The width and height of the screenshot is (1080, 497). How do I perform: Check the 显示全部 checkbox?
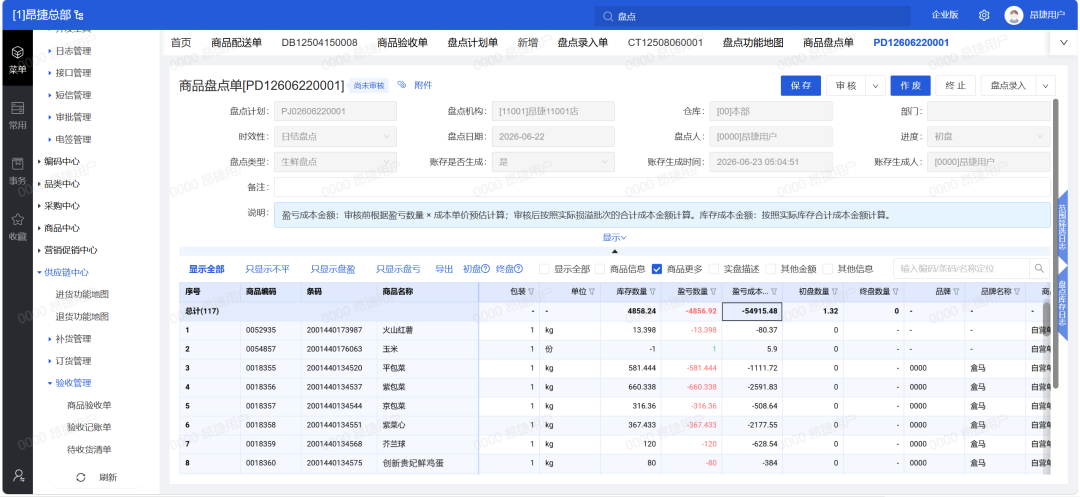pyautogui.click(x=544, y=269)
